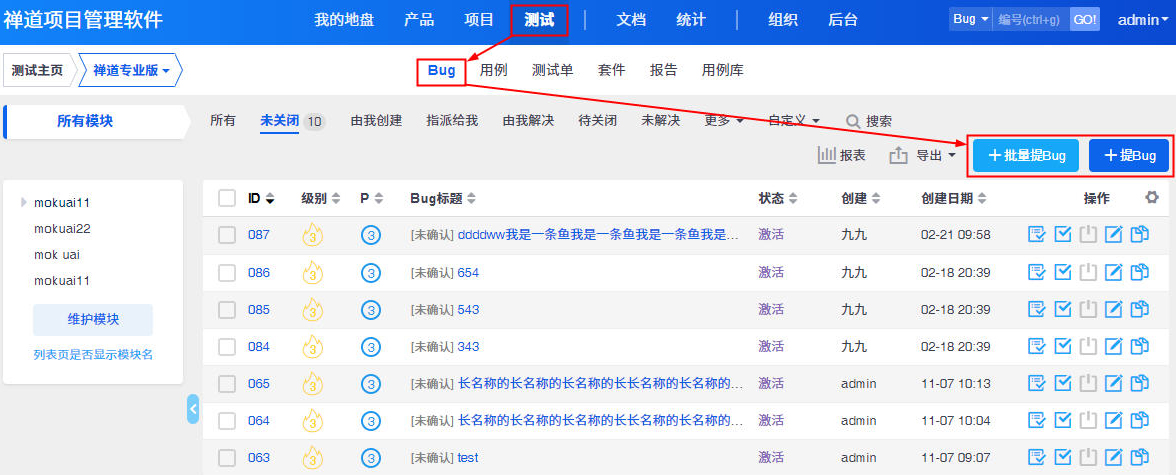Tick the checkbox for bug 087
This screenshot has height=475, width=1176.
click(226, 235)
